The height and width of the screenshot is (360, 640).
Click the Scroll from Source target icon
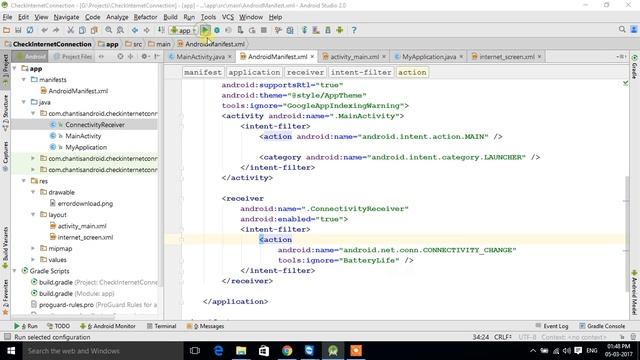pos(120,56)
